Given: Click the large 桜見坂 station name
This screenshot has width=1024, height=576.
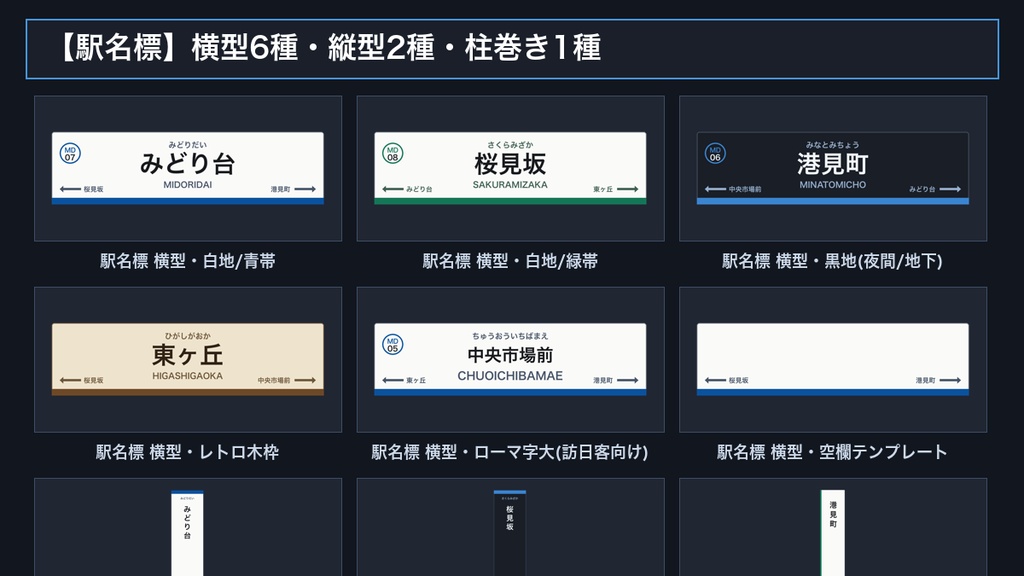Looking at the screenshot, I should (x=511, y=164).
